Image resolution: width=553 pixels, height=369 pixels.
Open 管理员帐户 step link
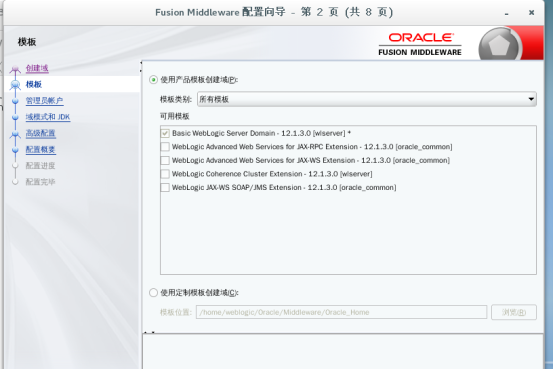(44, 101)
